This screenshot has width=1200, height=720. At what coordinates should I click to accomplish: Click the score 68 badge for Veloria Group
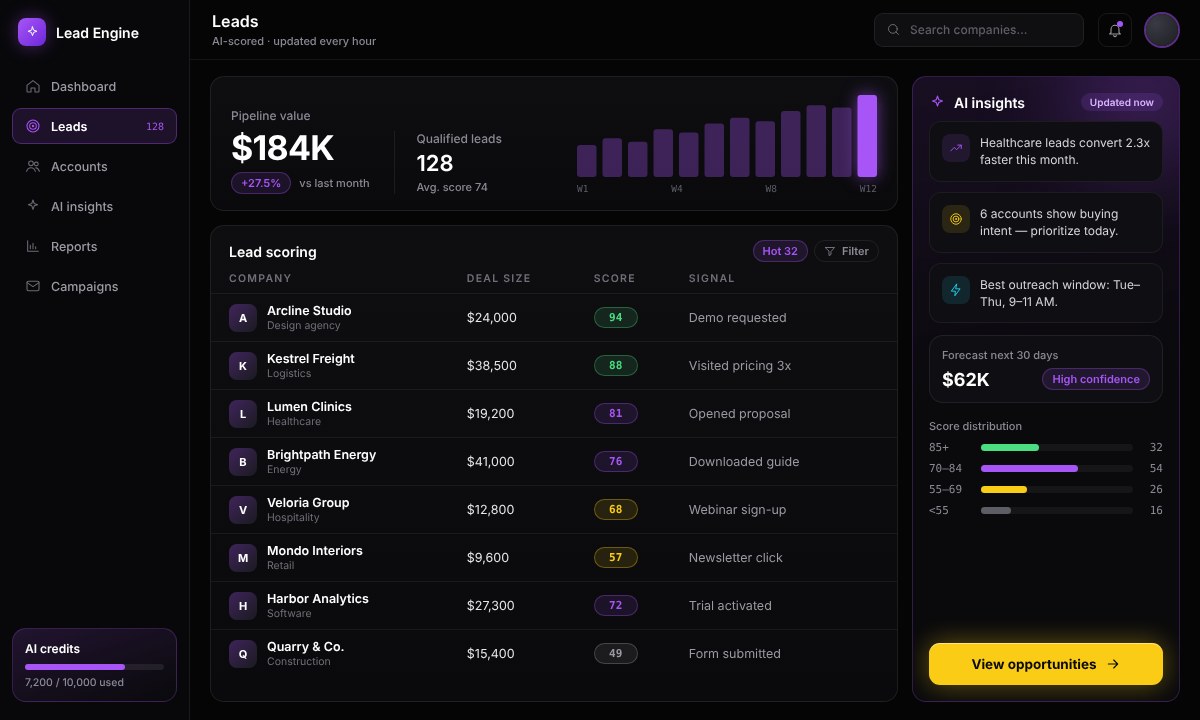(x=616, y=510)
